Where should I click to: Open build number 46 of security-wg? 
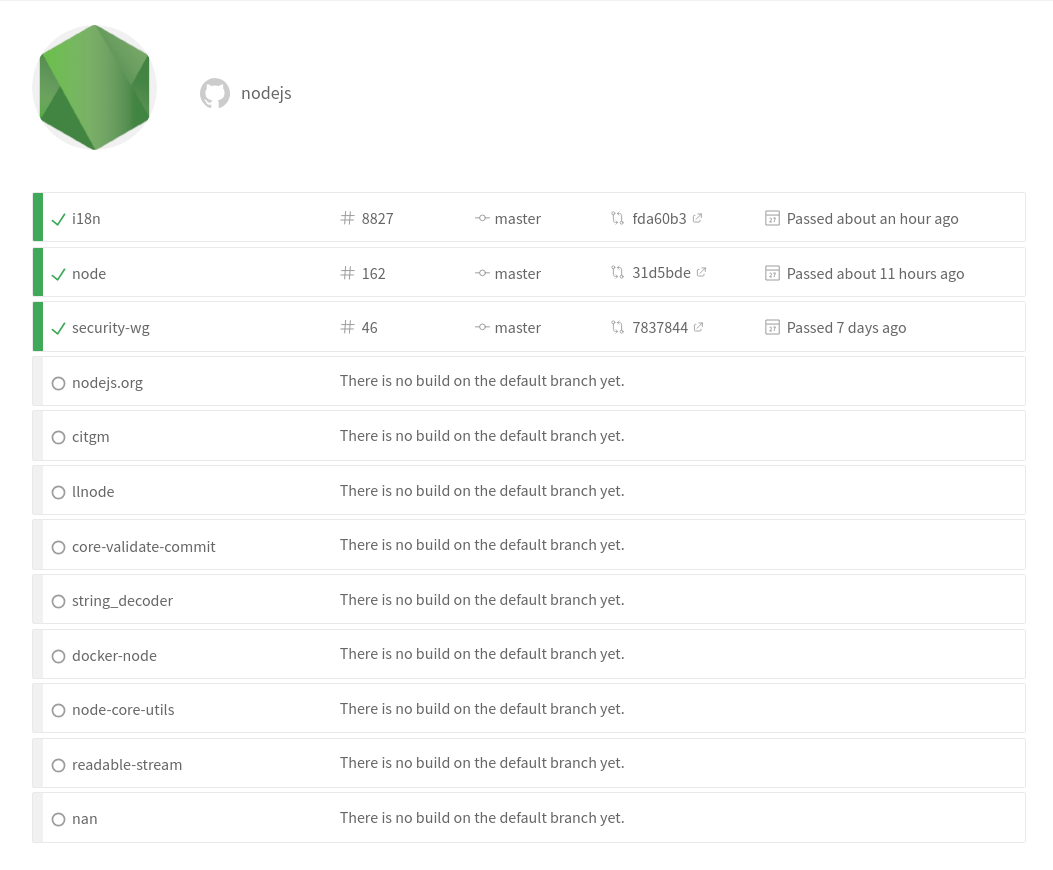tap(369, 328)
